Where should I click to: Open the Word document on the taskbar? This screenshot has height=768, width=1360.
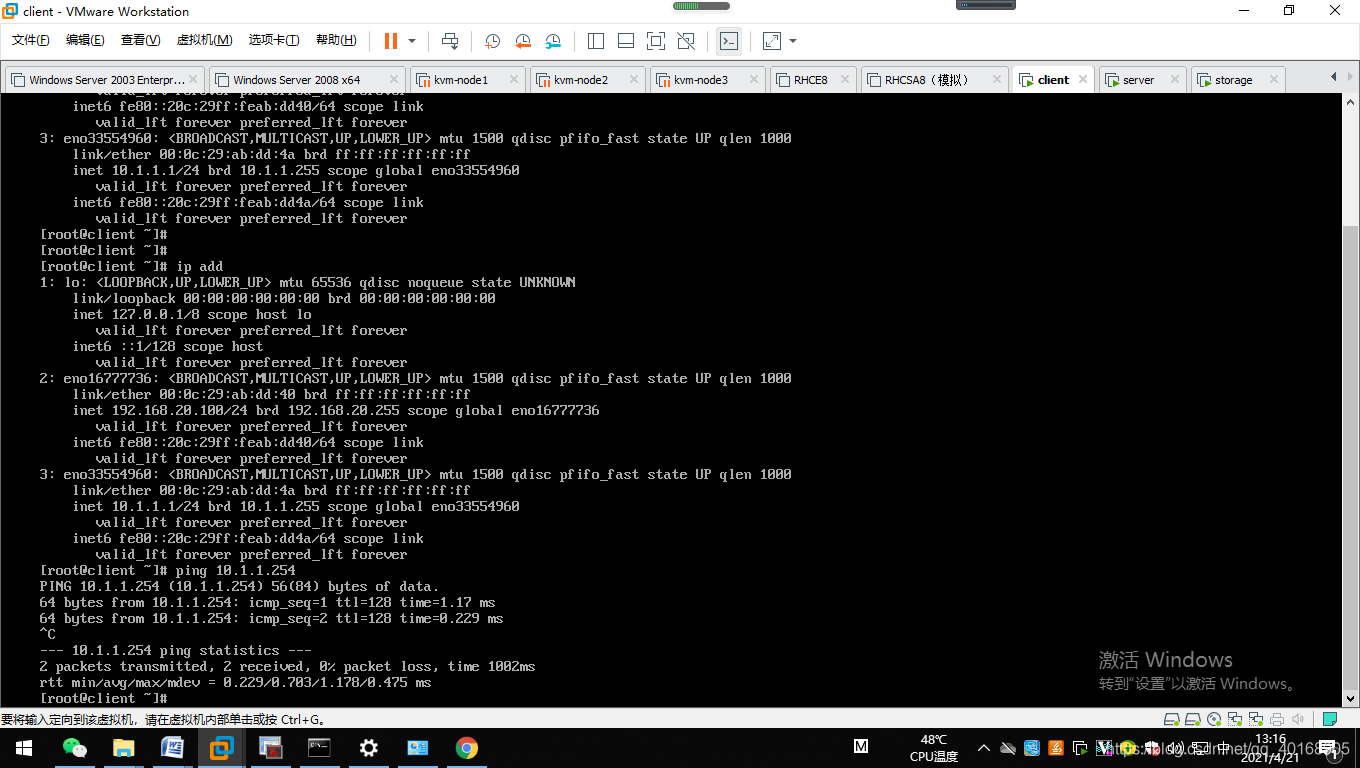(x=173, y=747)
